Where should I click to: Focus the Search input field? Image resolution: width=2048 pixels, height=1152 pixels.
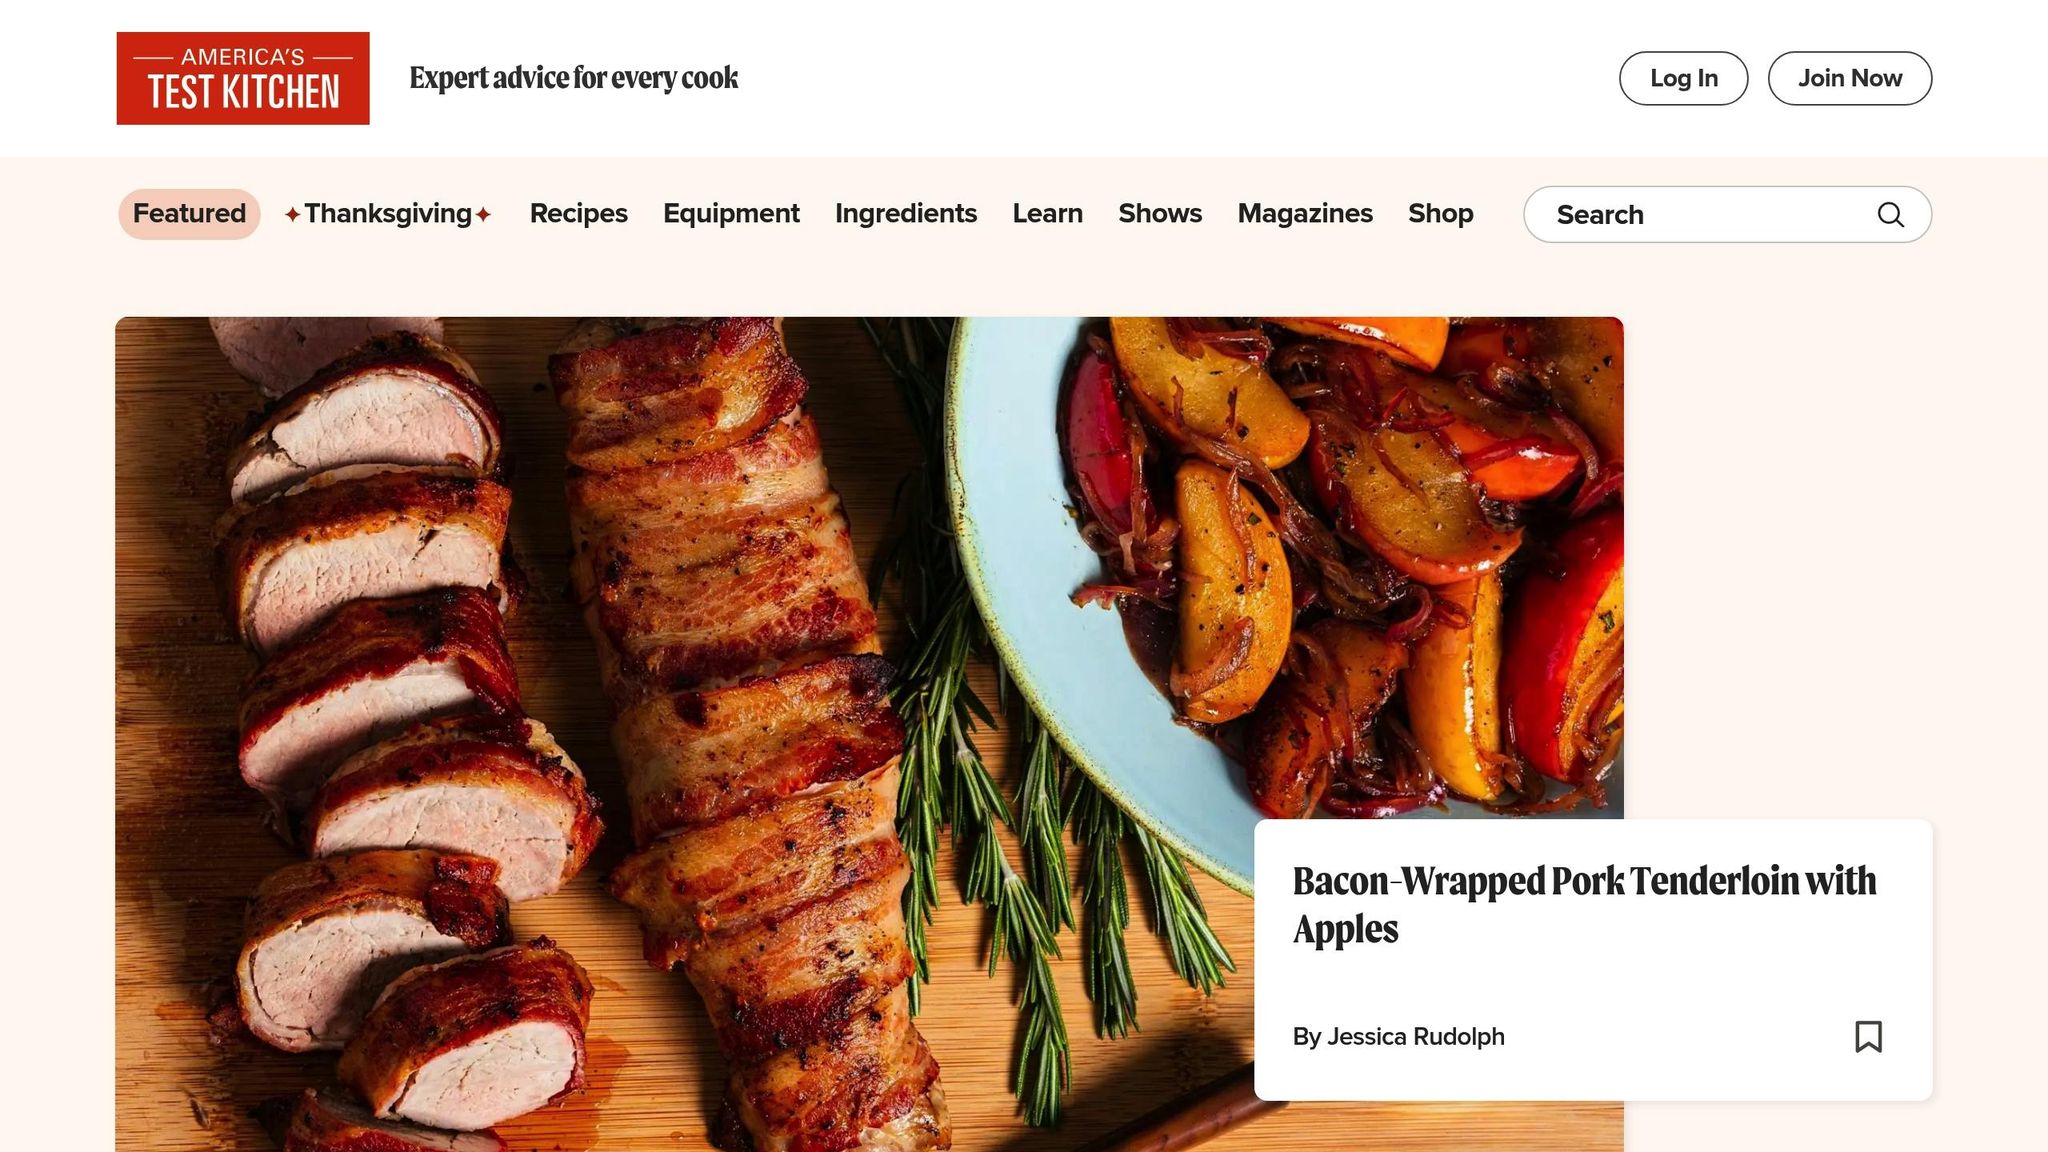click(x=1727, y=214)
